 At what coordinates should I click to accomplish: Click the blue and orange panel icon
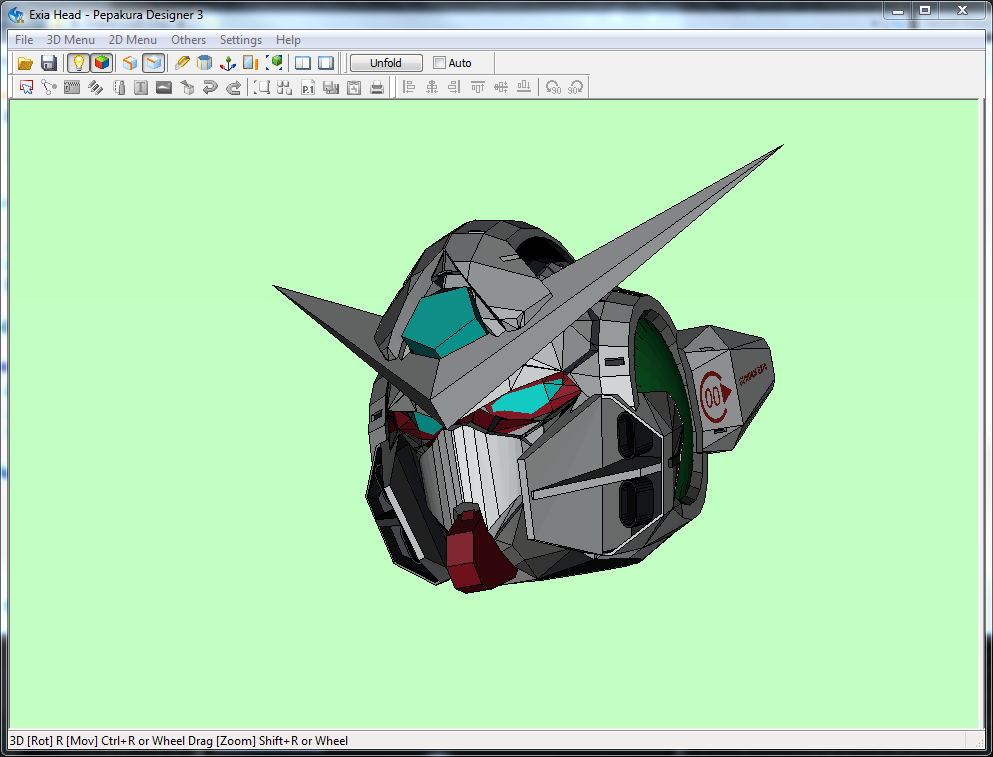251,63
